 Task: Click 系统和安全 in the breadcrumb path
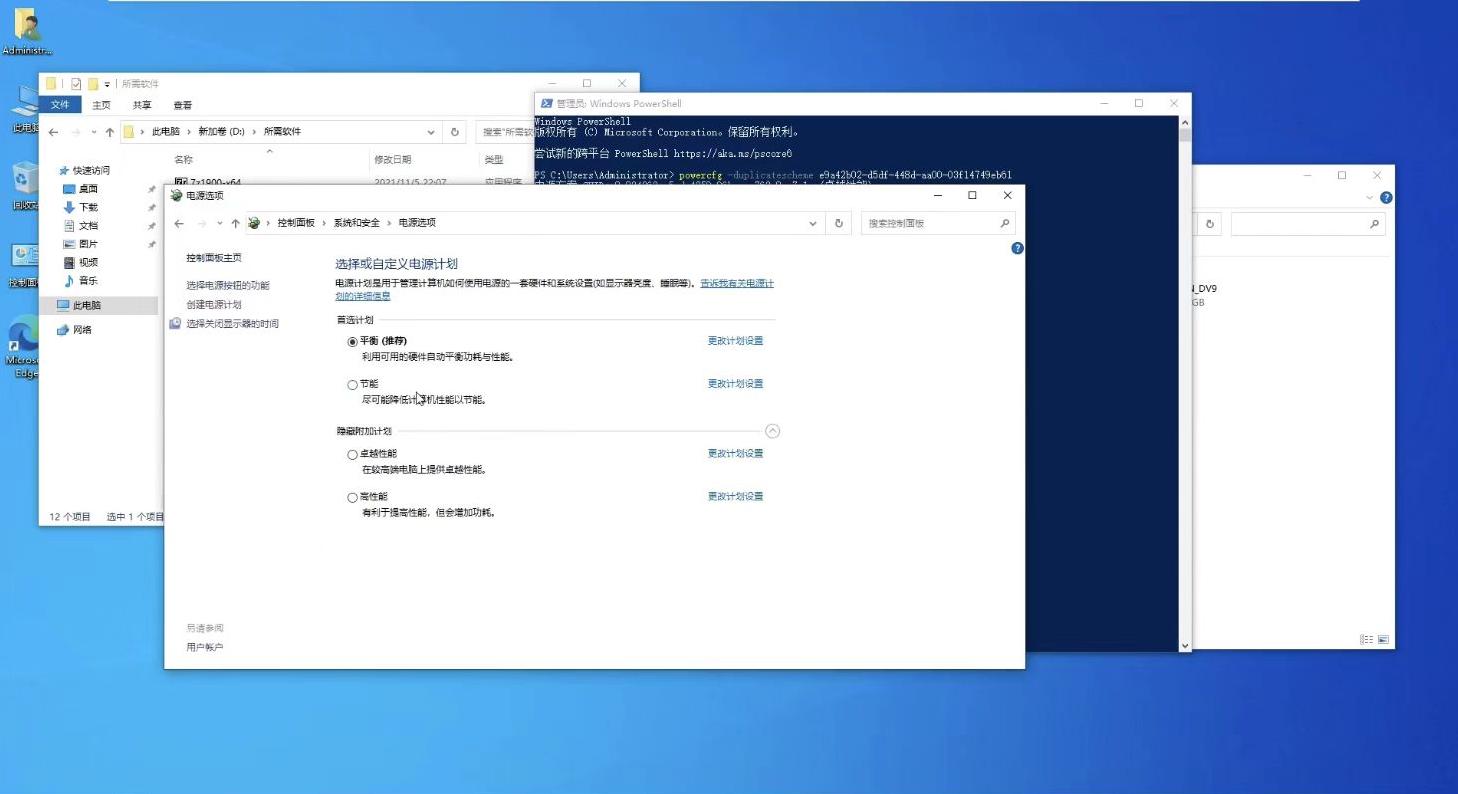coord(357,223)
